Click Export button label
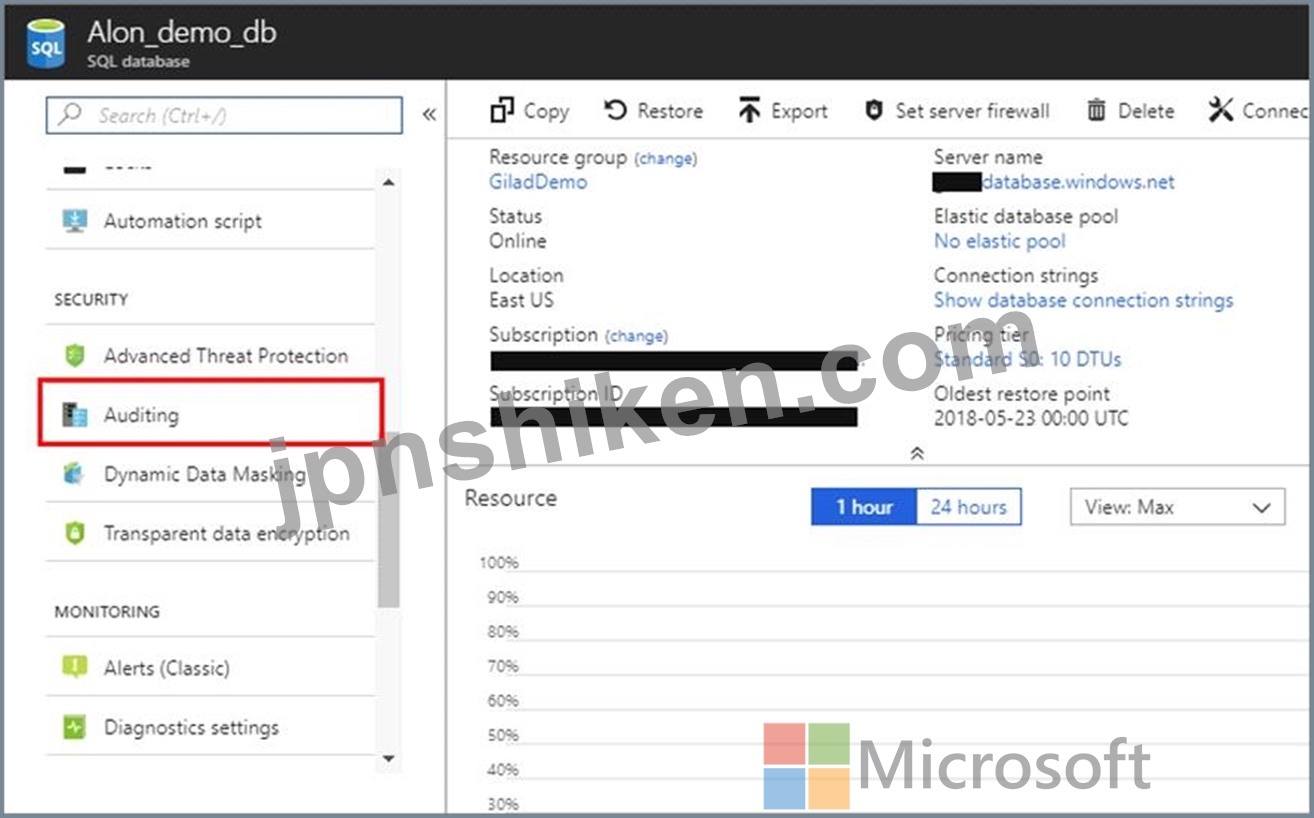This screenshot has width=1314, height=818. (x=799, y=111)
